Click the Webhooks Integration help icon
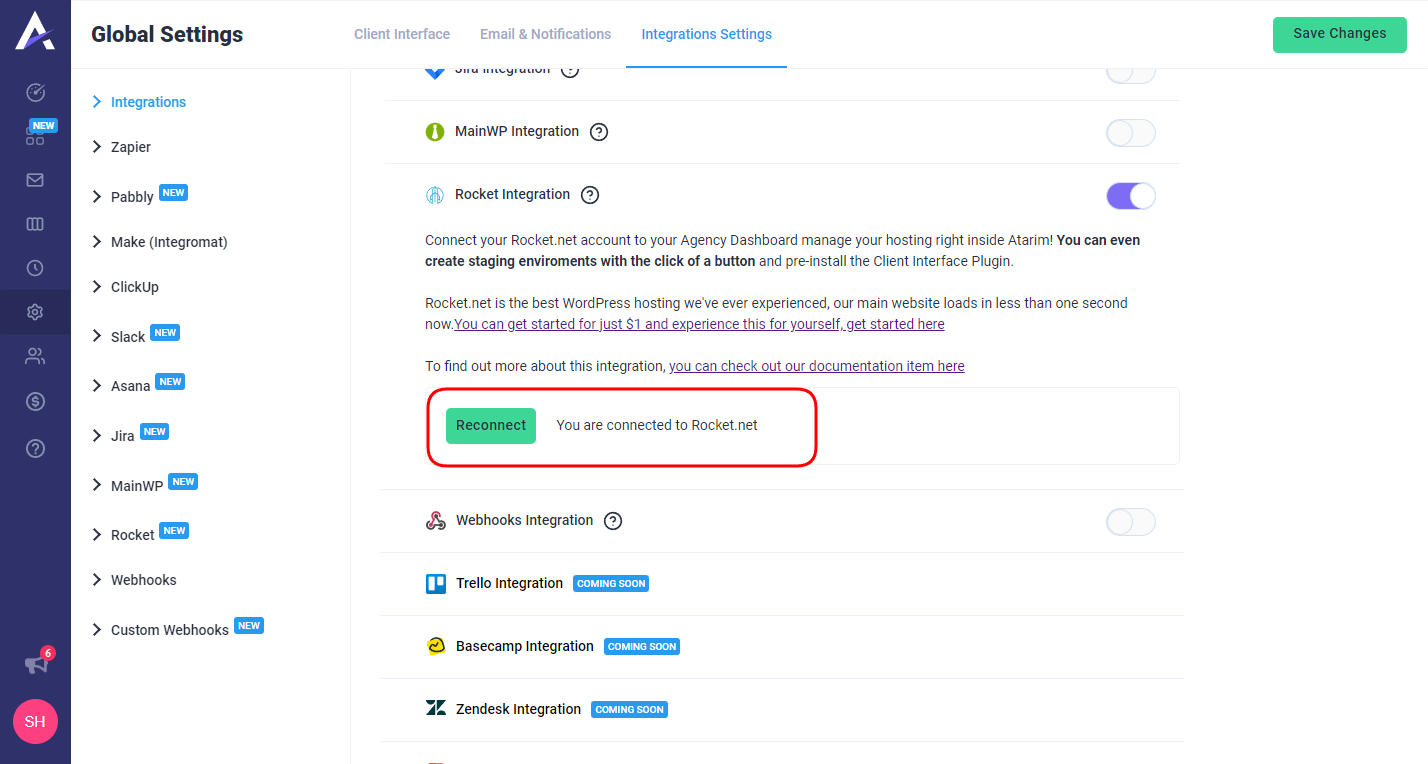Screen dimensions: 1428x764 pyautogui.click(x=613, y=521)
